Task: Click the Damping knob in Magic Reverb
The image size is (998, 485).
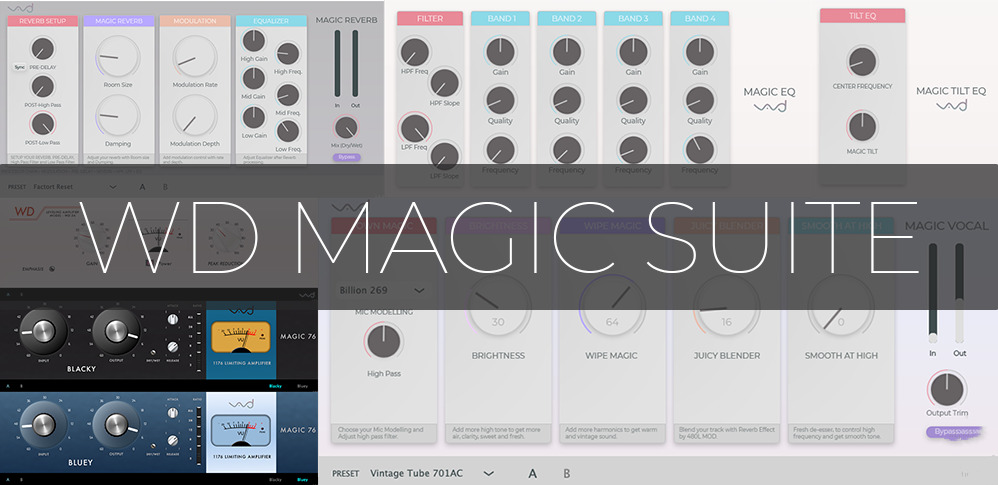Action: (118, 116)
